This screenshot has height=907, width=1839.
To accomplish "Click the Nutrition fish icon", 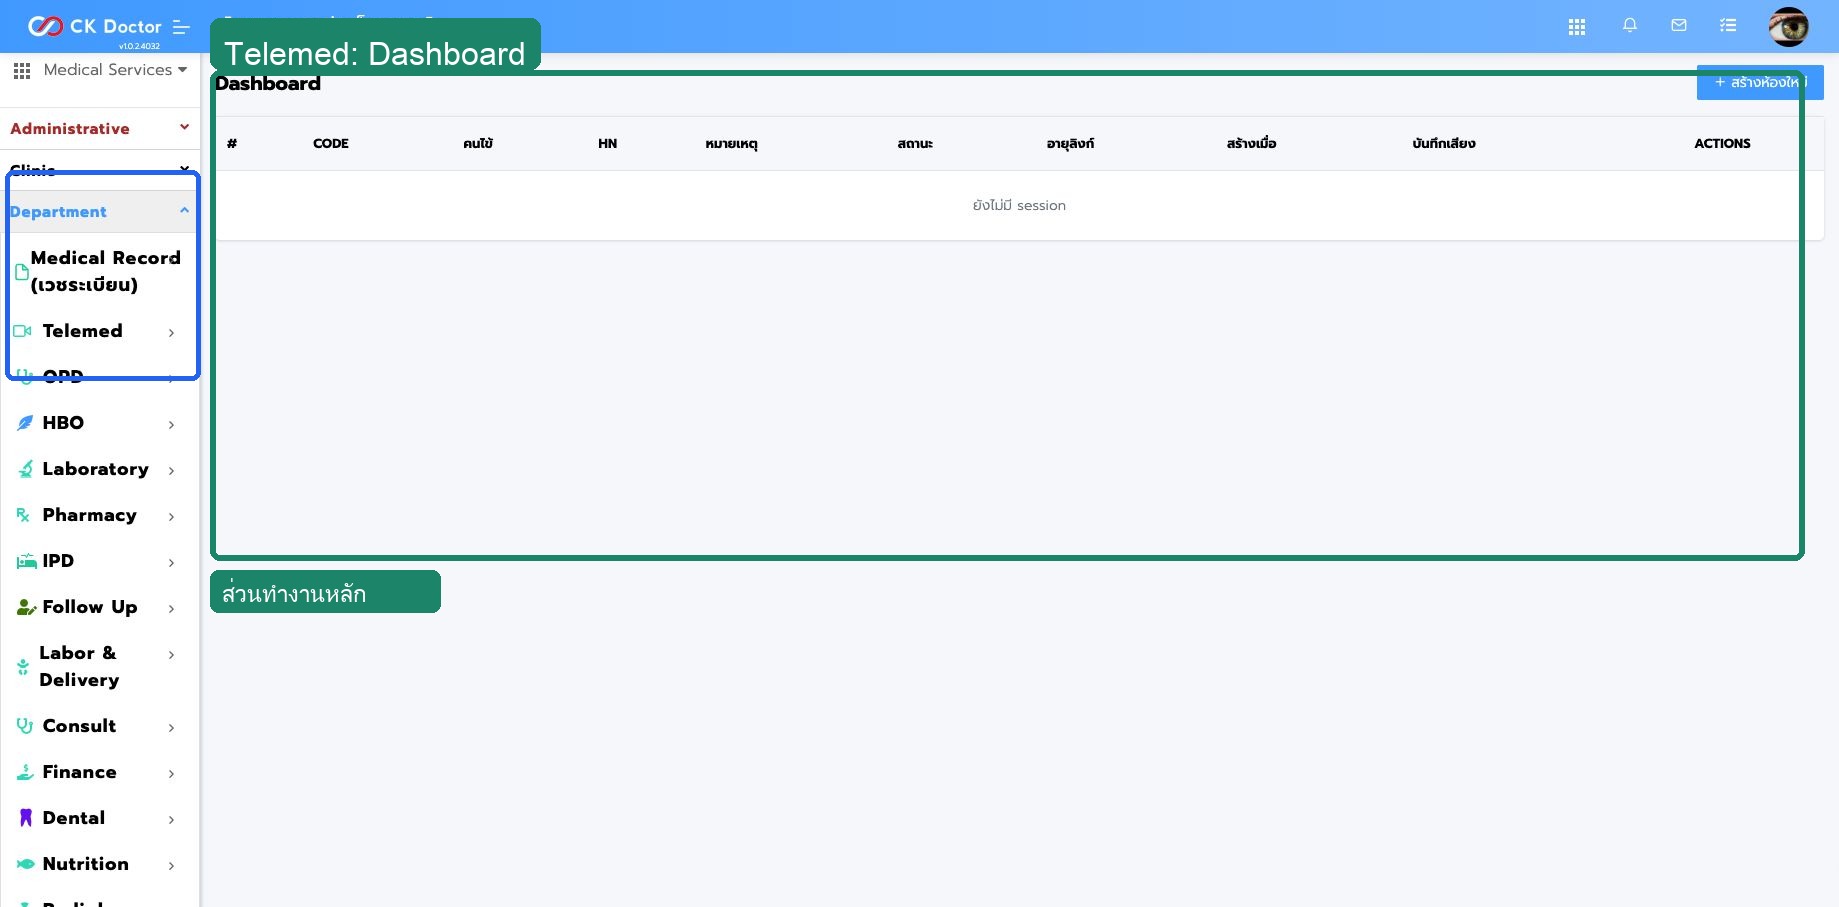I will [x=25, y=864].
